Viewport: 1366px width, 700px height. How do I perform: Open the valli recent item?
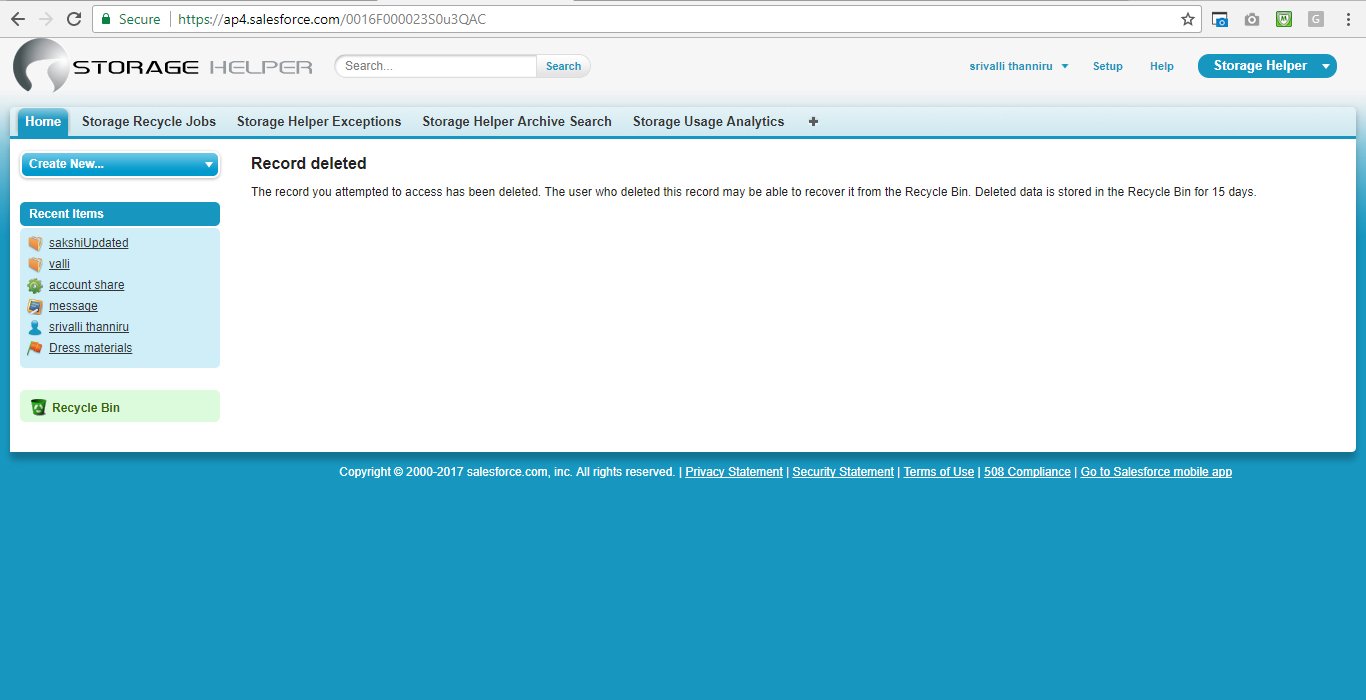tap(59, 264)
